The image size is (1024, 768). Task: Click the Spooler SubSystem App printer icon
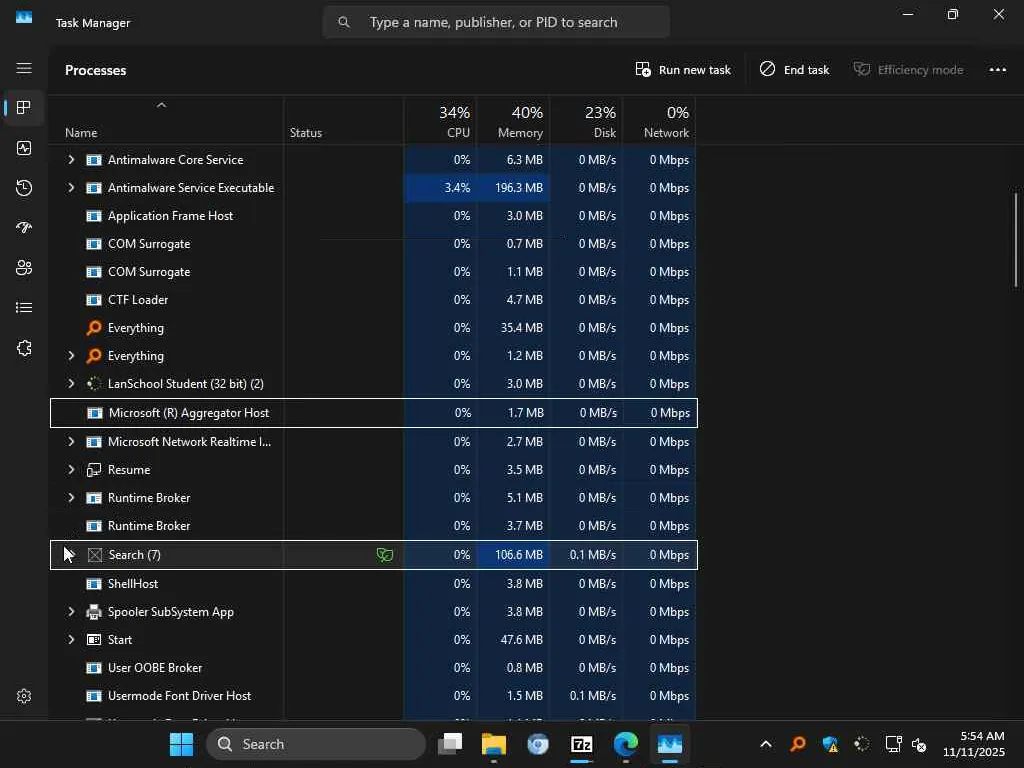pyautogui.click(x=94, y=612)
